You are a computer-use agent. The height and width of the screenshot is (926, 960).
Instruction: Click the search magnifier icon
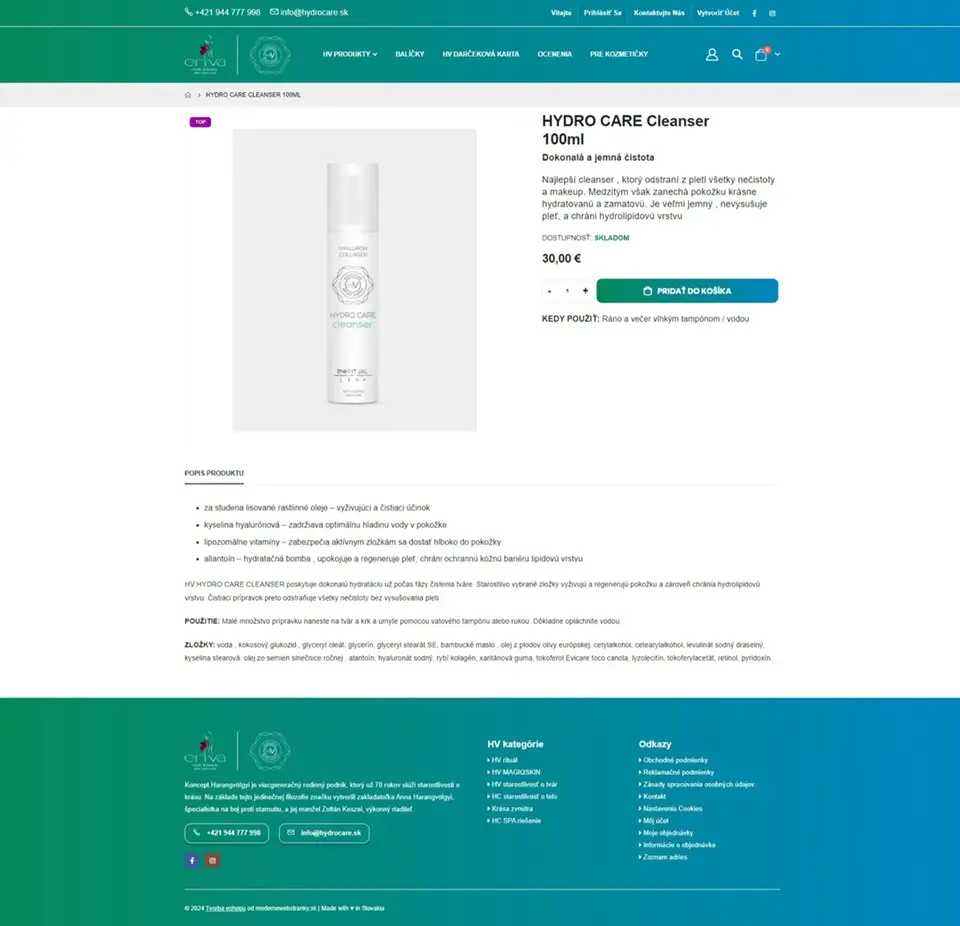(737, 55)
